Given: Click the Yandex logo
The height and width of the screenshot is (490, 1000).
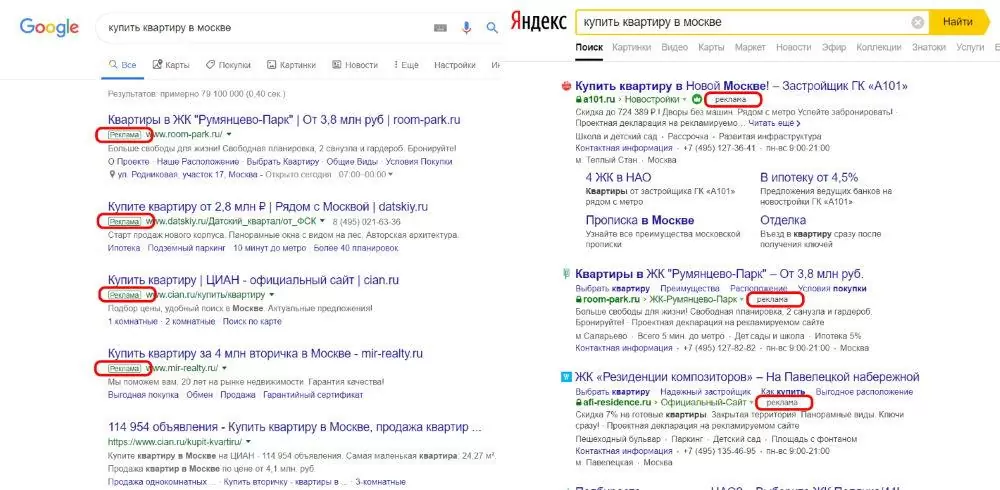Looking at the screenshot, I should tap(538, 22).
